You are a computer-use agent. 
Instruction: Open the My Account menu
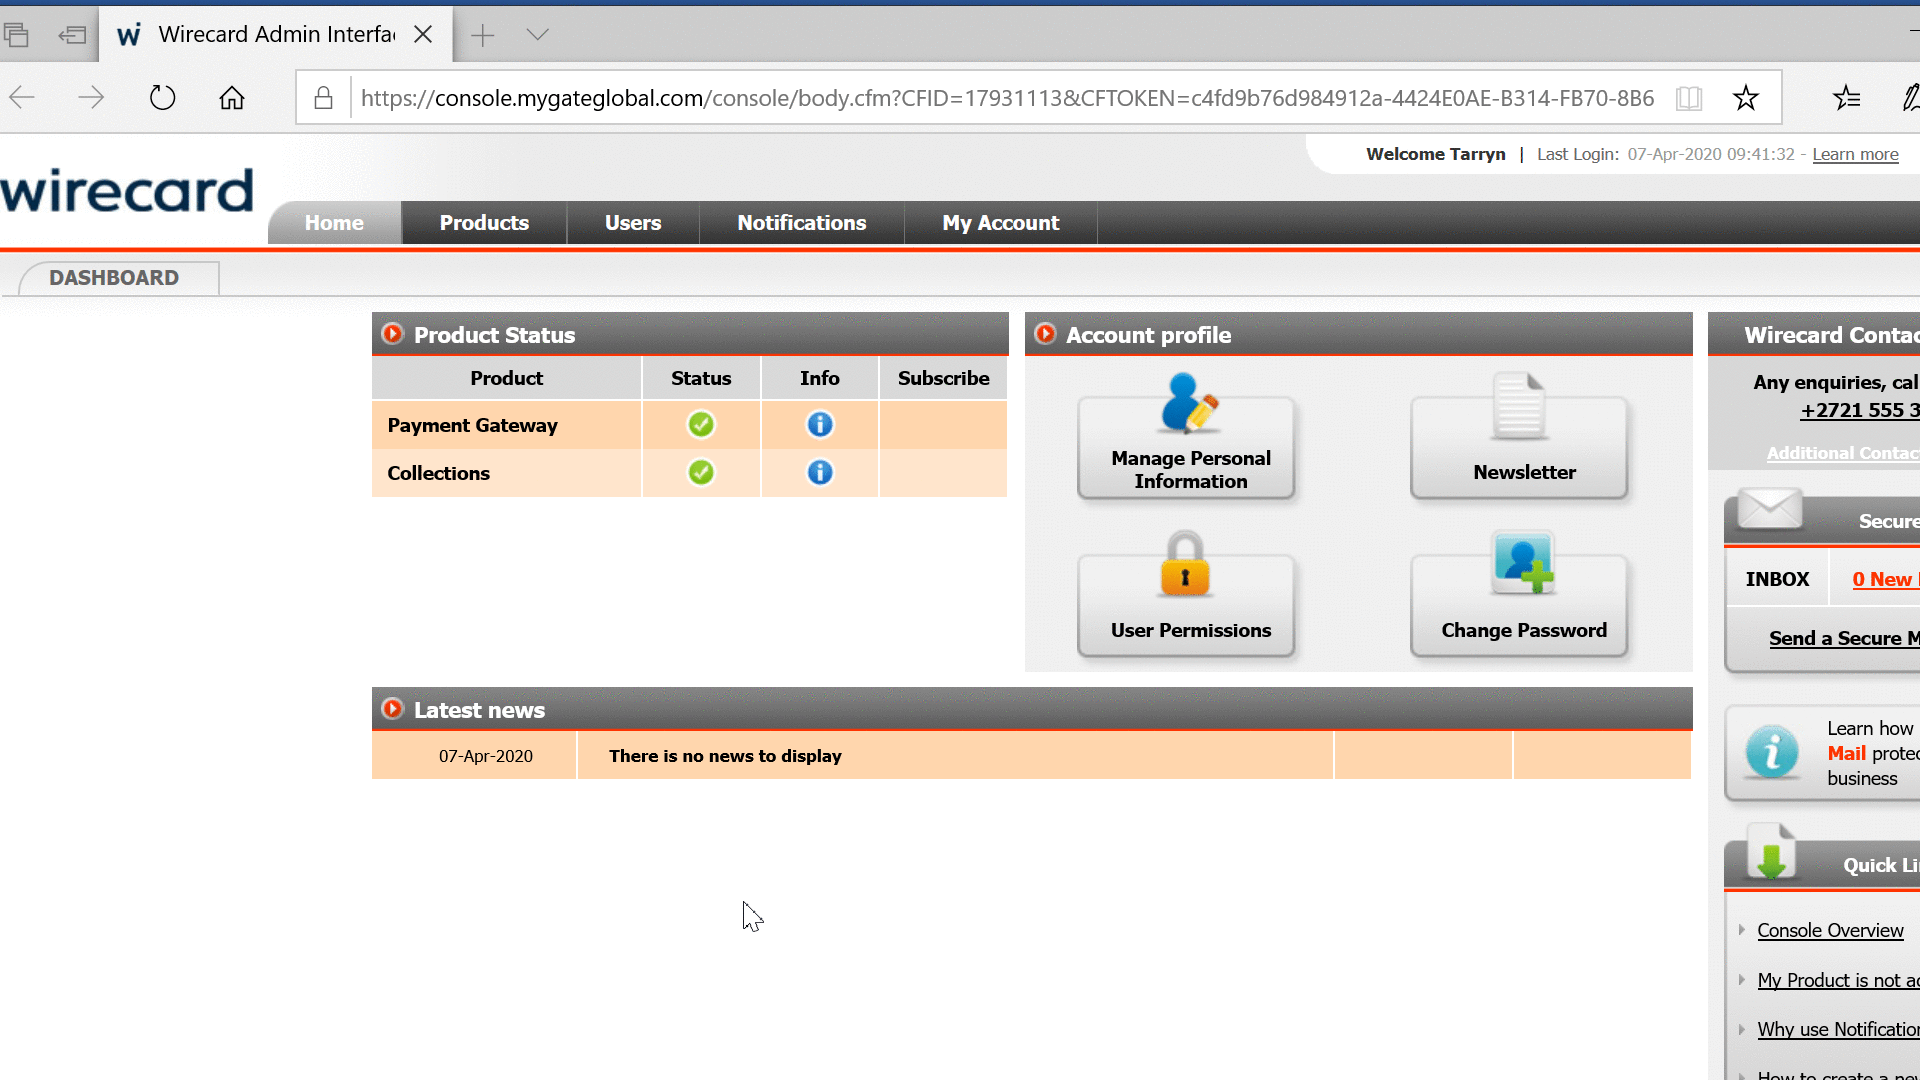pos(1001,223)
